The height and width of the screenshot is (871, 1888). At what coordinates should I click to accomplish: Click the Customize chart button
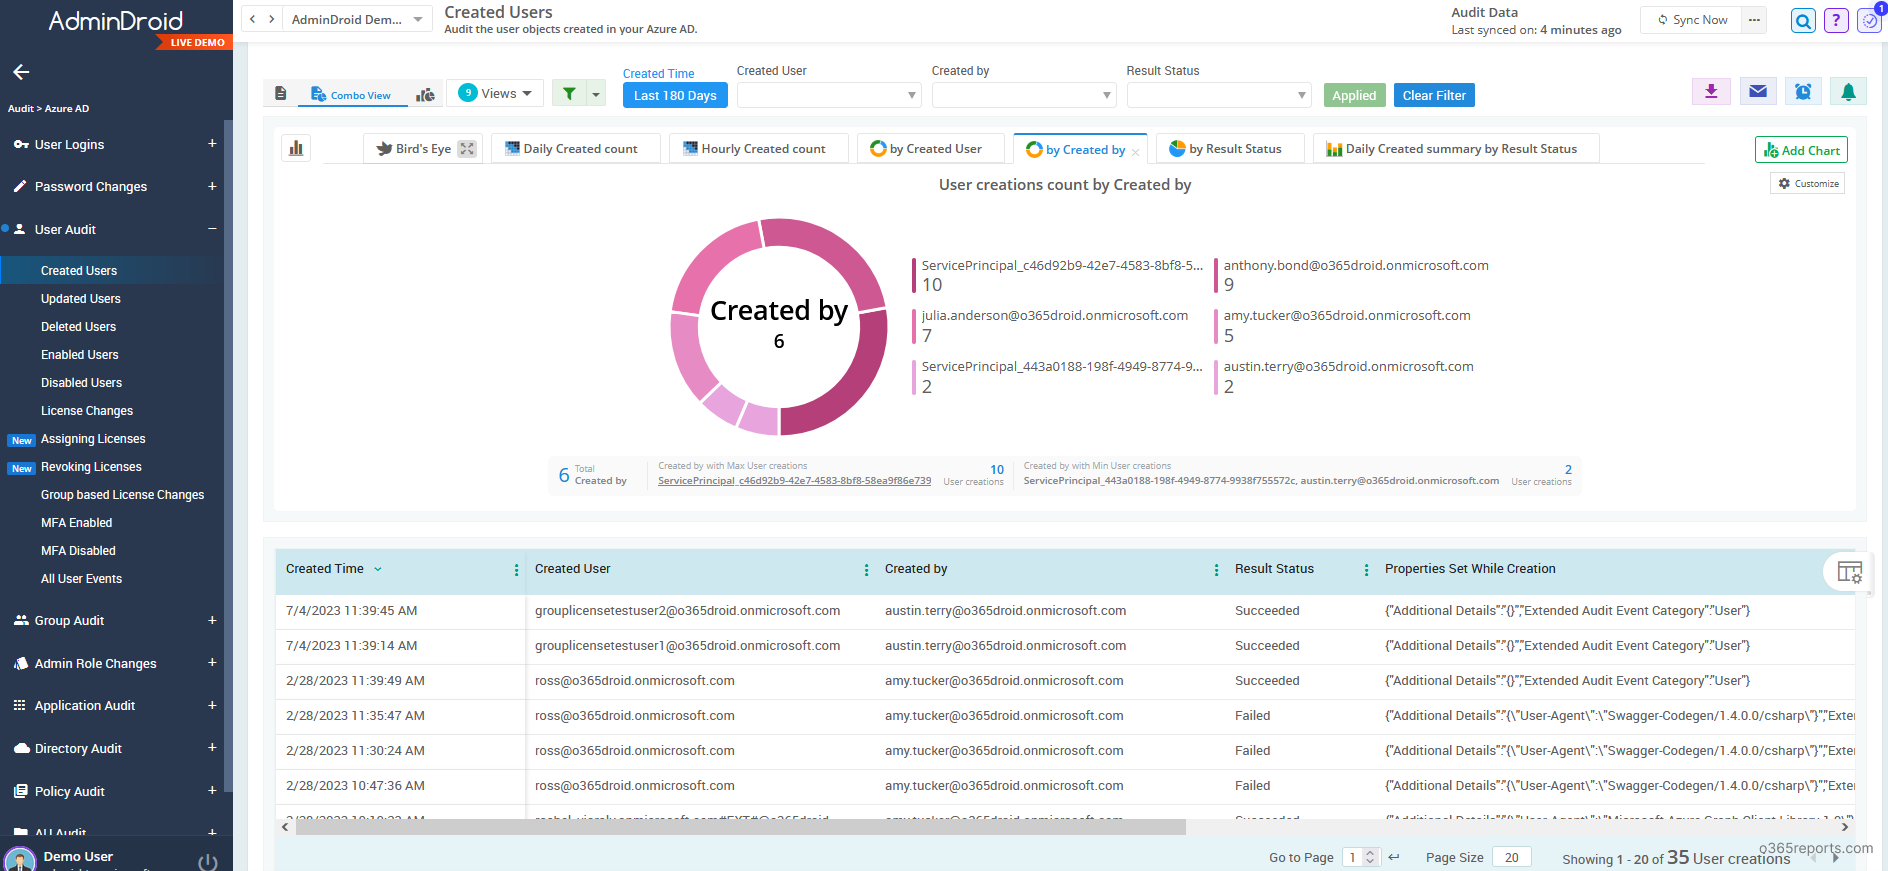(1808, 184)
